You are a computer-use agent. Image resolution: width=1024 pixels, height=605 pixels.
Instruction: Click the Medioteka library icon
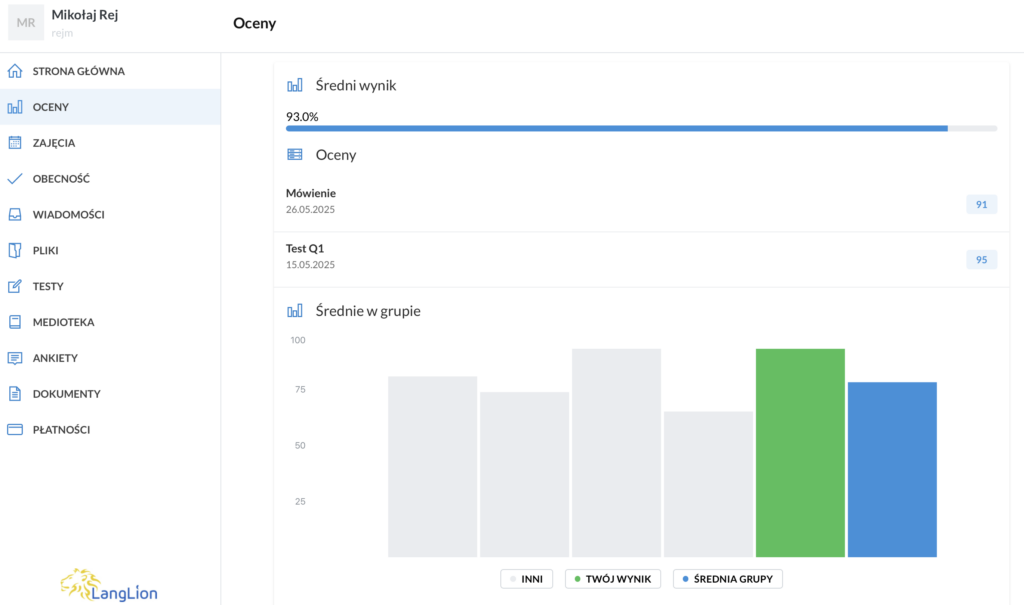pos(15,322)
